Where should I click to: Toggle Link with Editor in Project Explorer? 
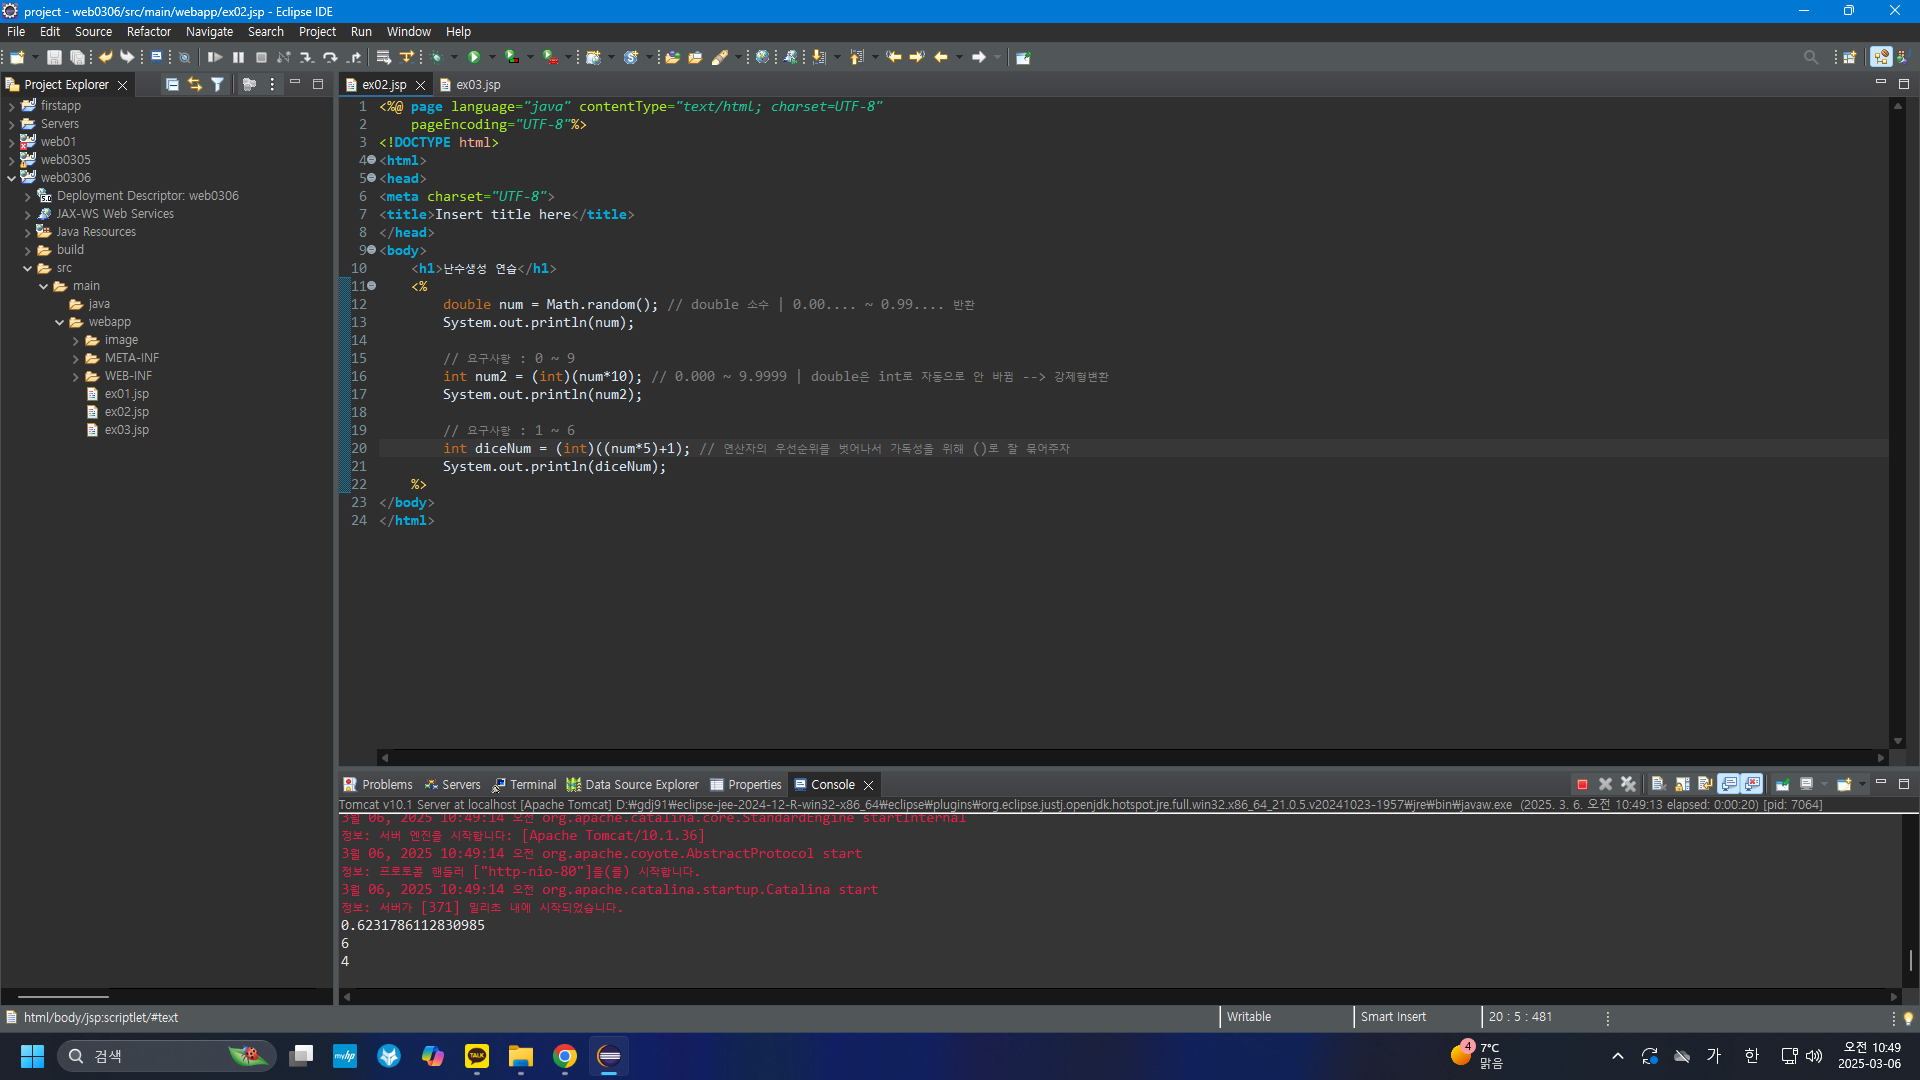click(195, 85)
